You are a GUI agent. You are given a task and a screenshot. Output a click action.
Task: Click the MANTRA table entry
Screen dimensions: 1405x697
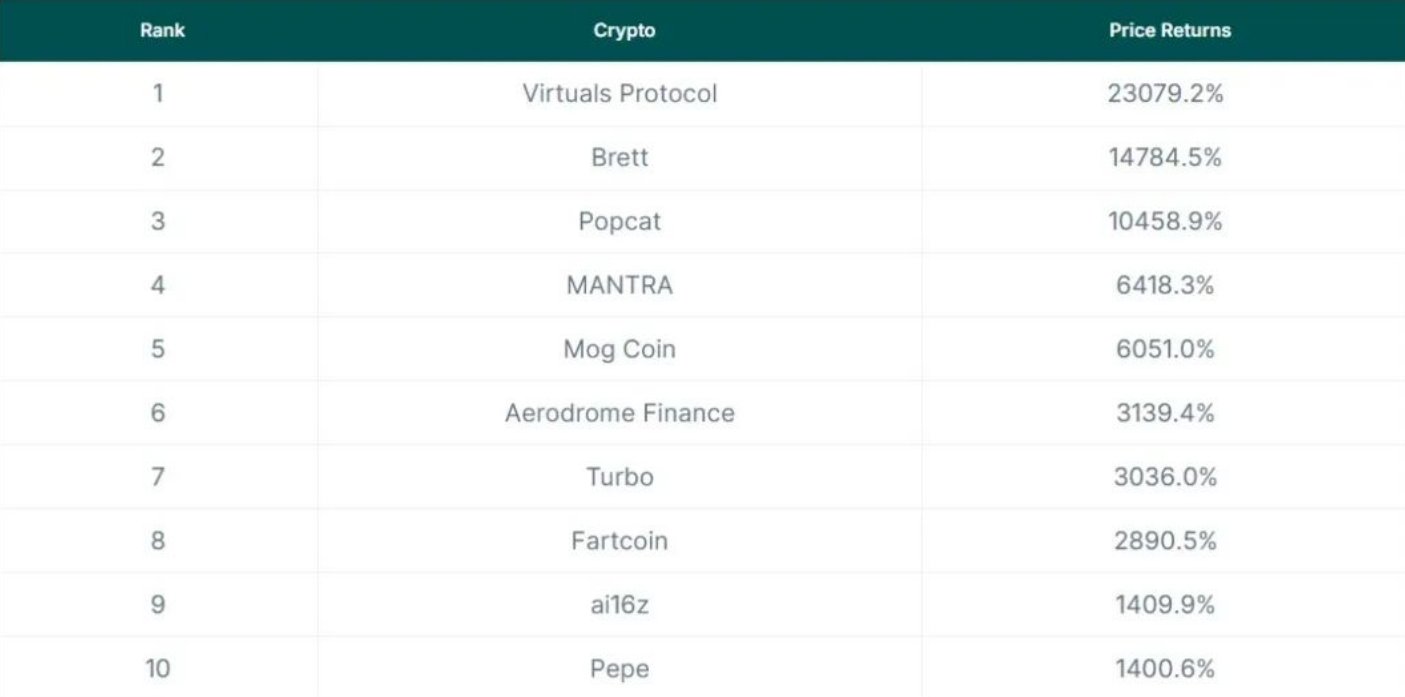click(620, 286)
